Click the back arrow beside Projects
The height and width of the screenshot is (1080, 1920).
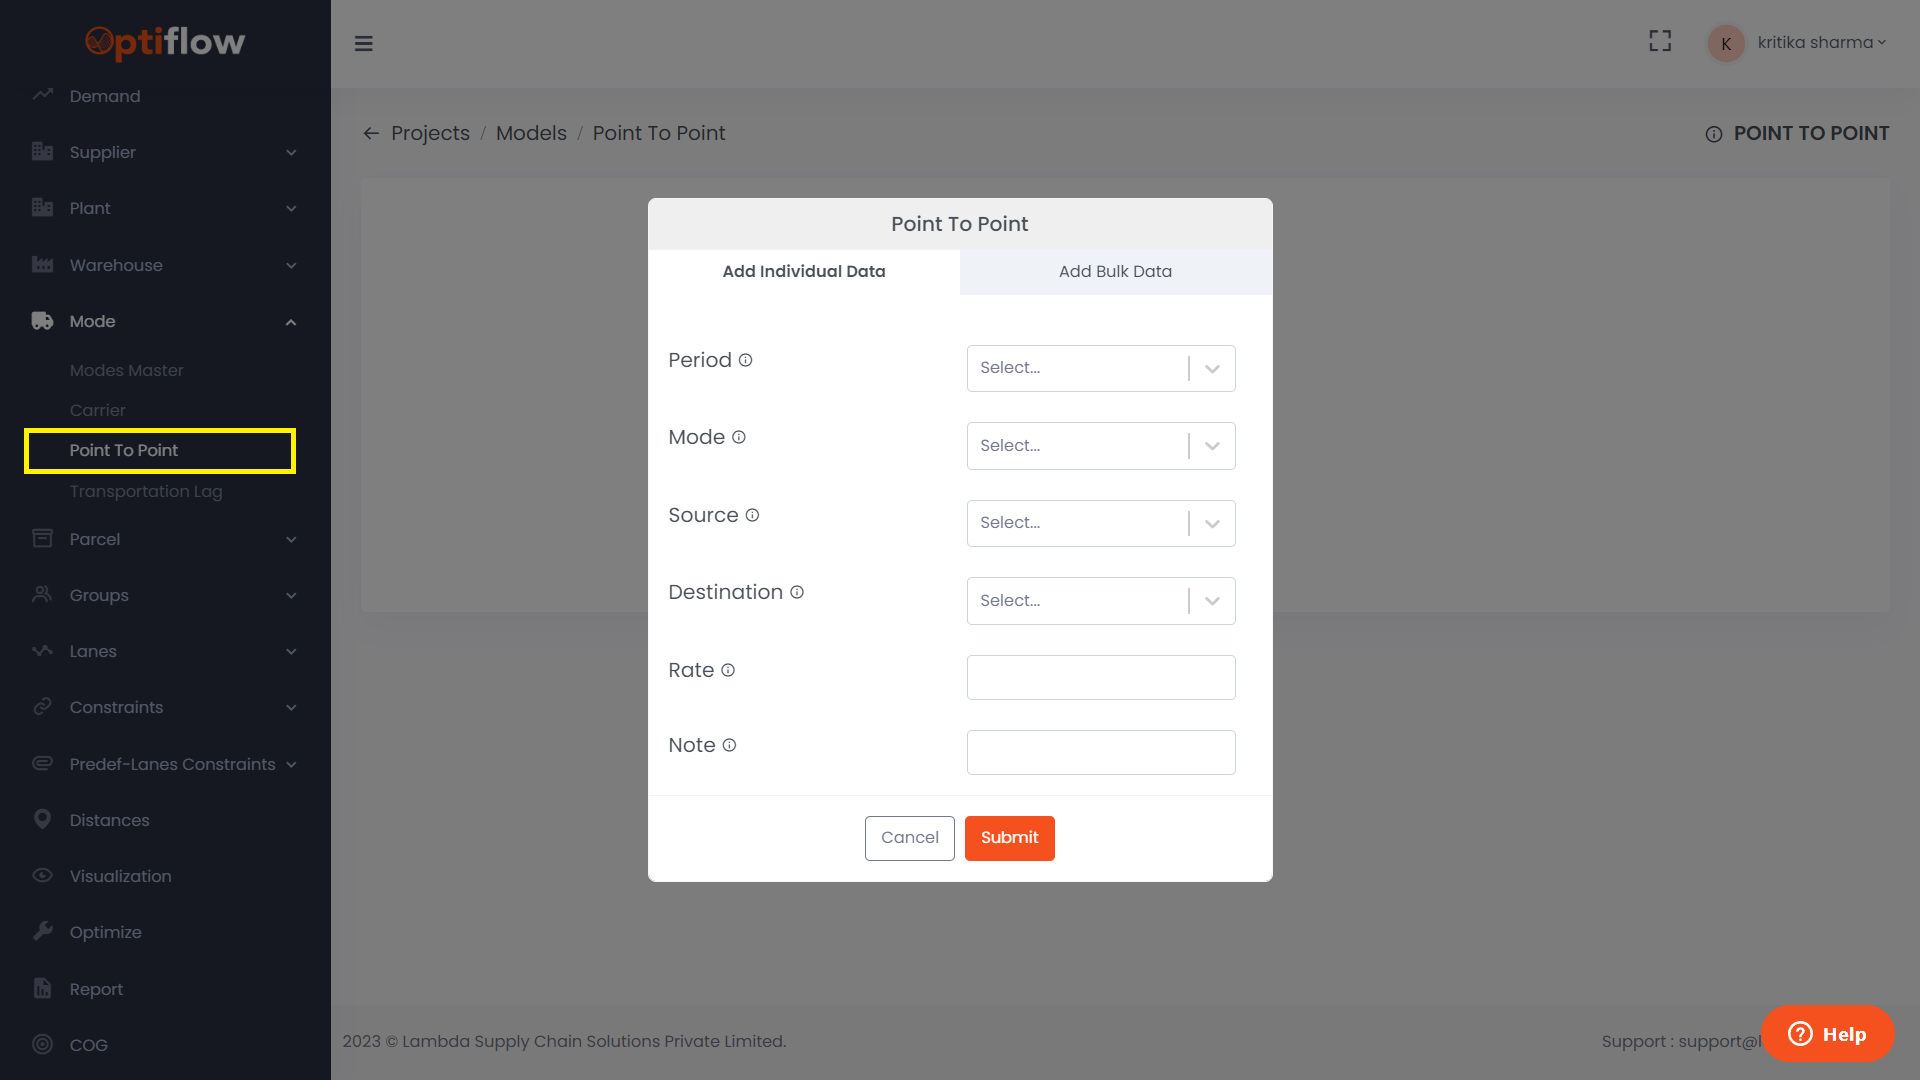pos(371,133)
